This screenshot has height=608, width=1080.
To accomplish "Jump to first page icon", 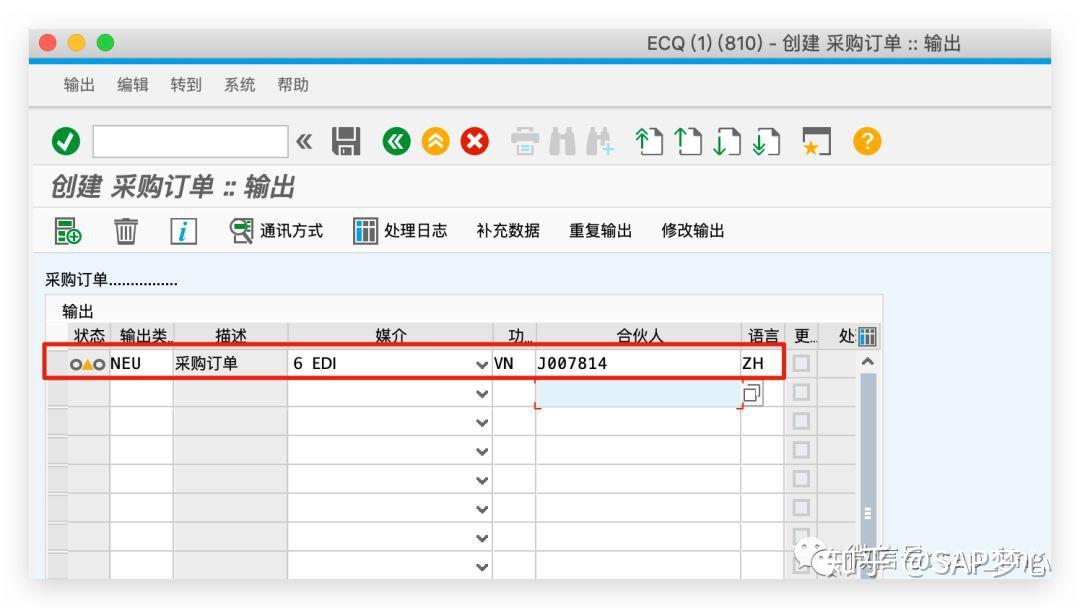I will point(649,142).
